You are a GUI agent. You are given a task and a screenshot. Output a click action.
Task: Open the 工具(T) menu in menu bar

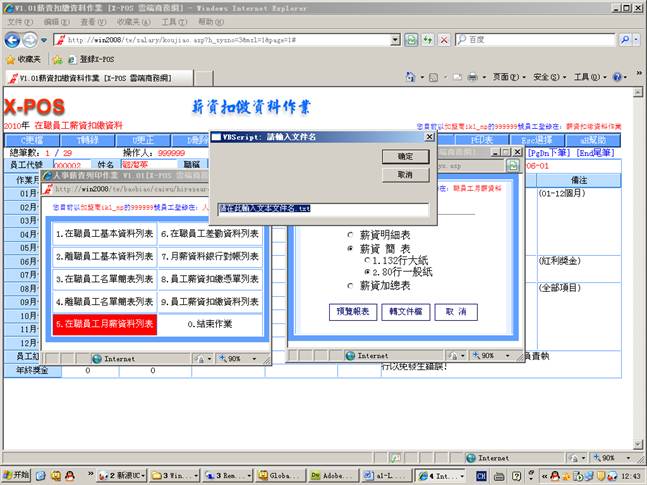(174, 21)
